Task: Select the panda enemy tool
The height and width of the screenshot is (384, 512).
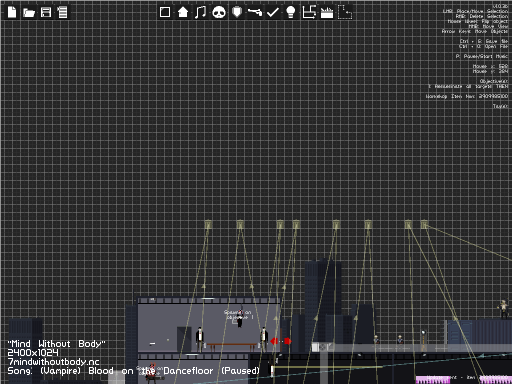Action: click(x=219, y=13)
